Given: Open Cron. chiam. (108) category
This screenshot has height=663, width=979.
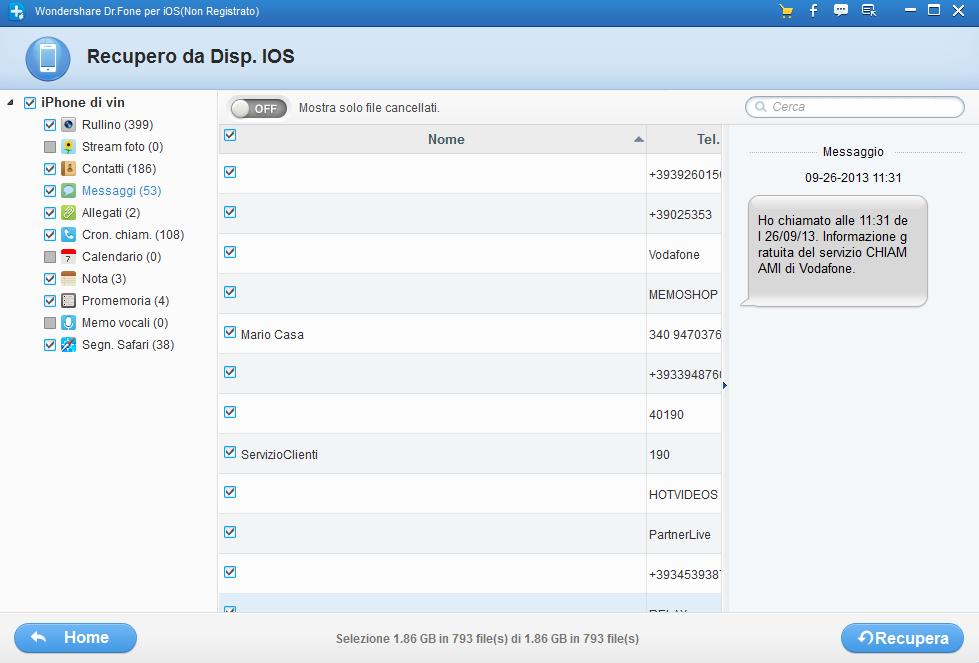Looking at the screenshot, I should 133,235.
